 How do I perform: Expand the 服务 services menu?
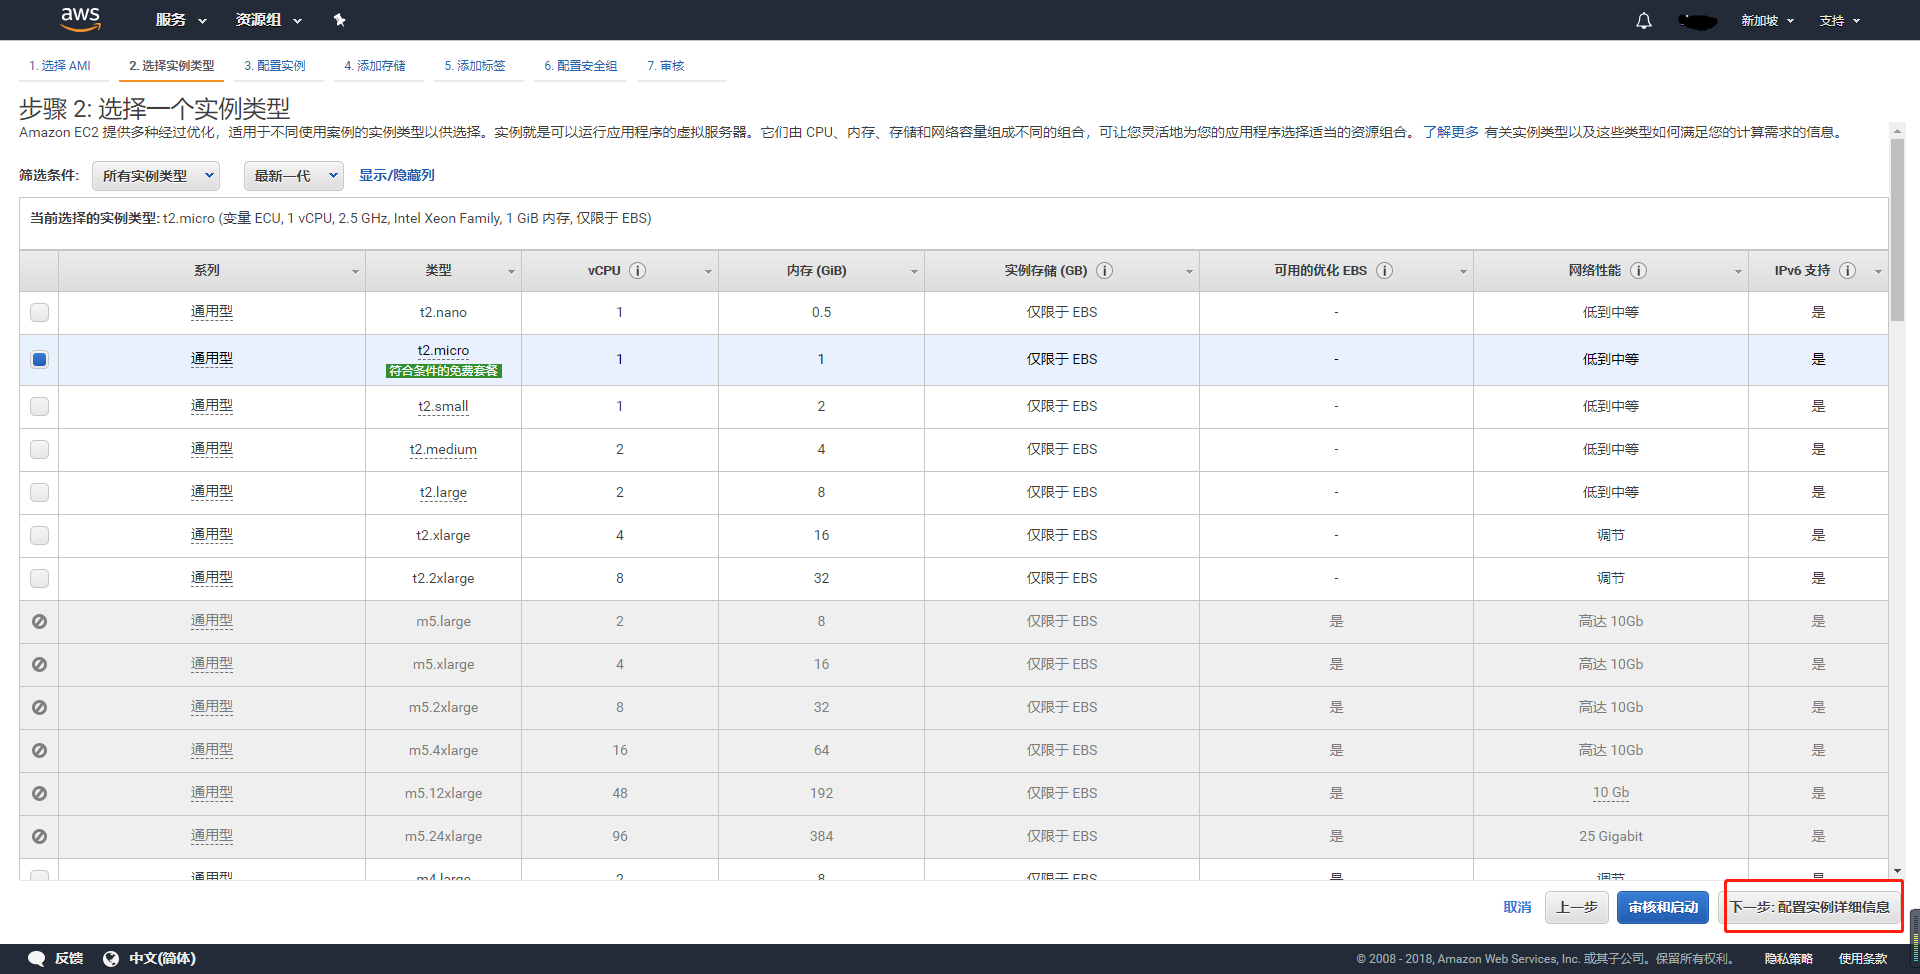tap(181, 20)
